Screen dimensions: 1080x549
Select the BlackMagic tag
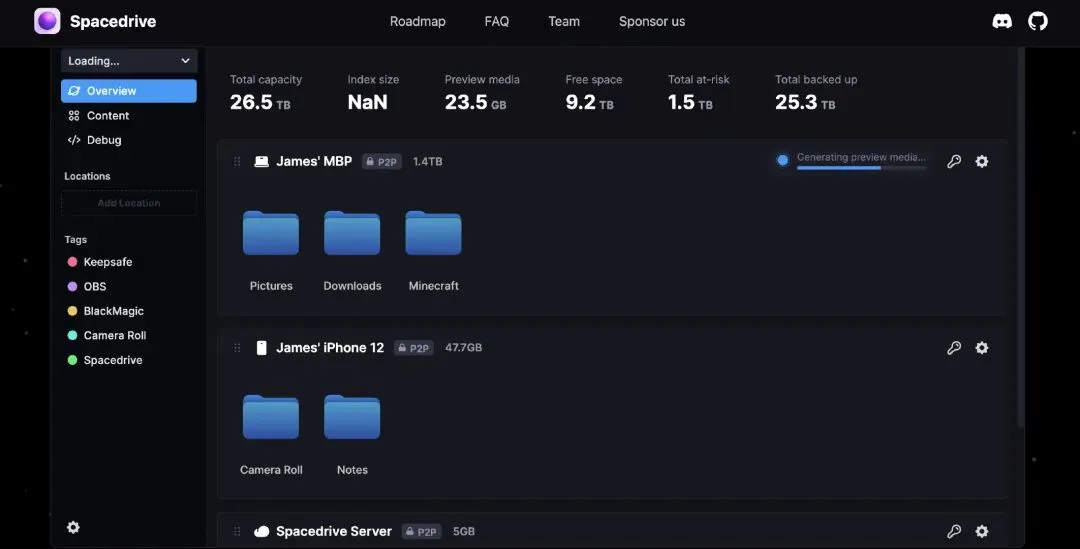pos(105,311)
